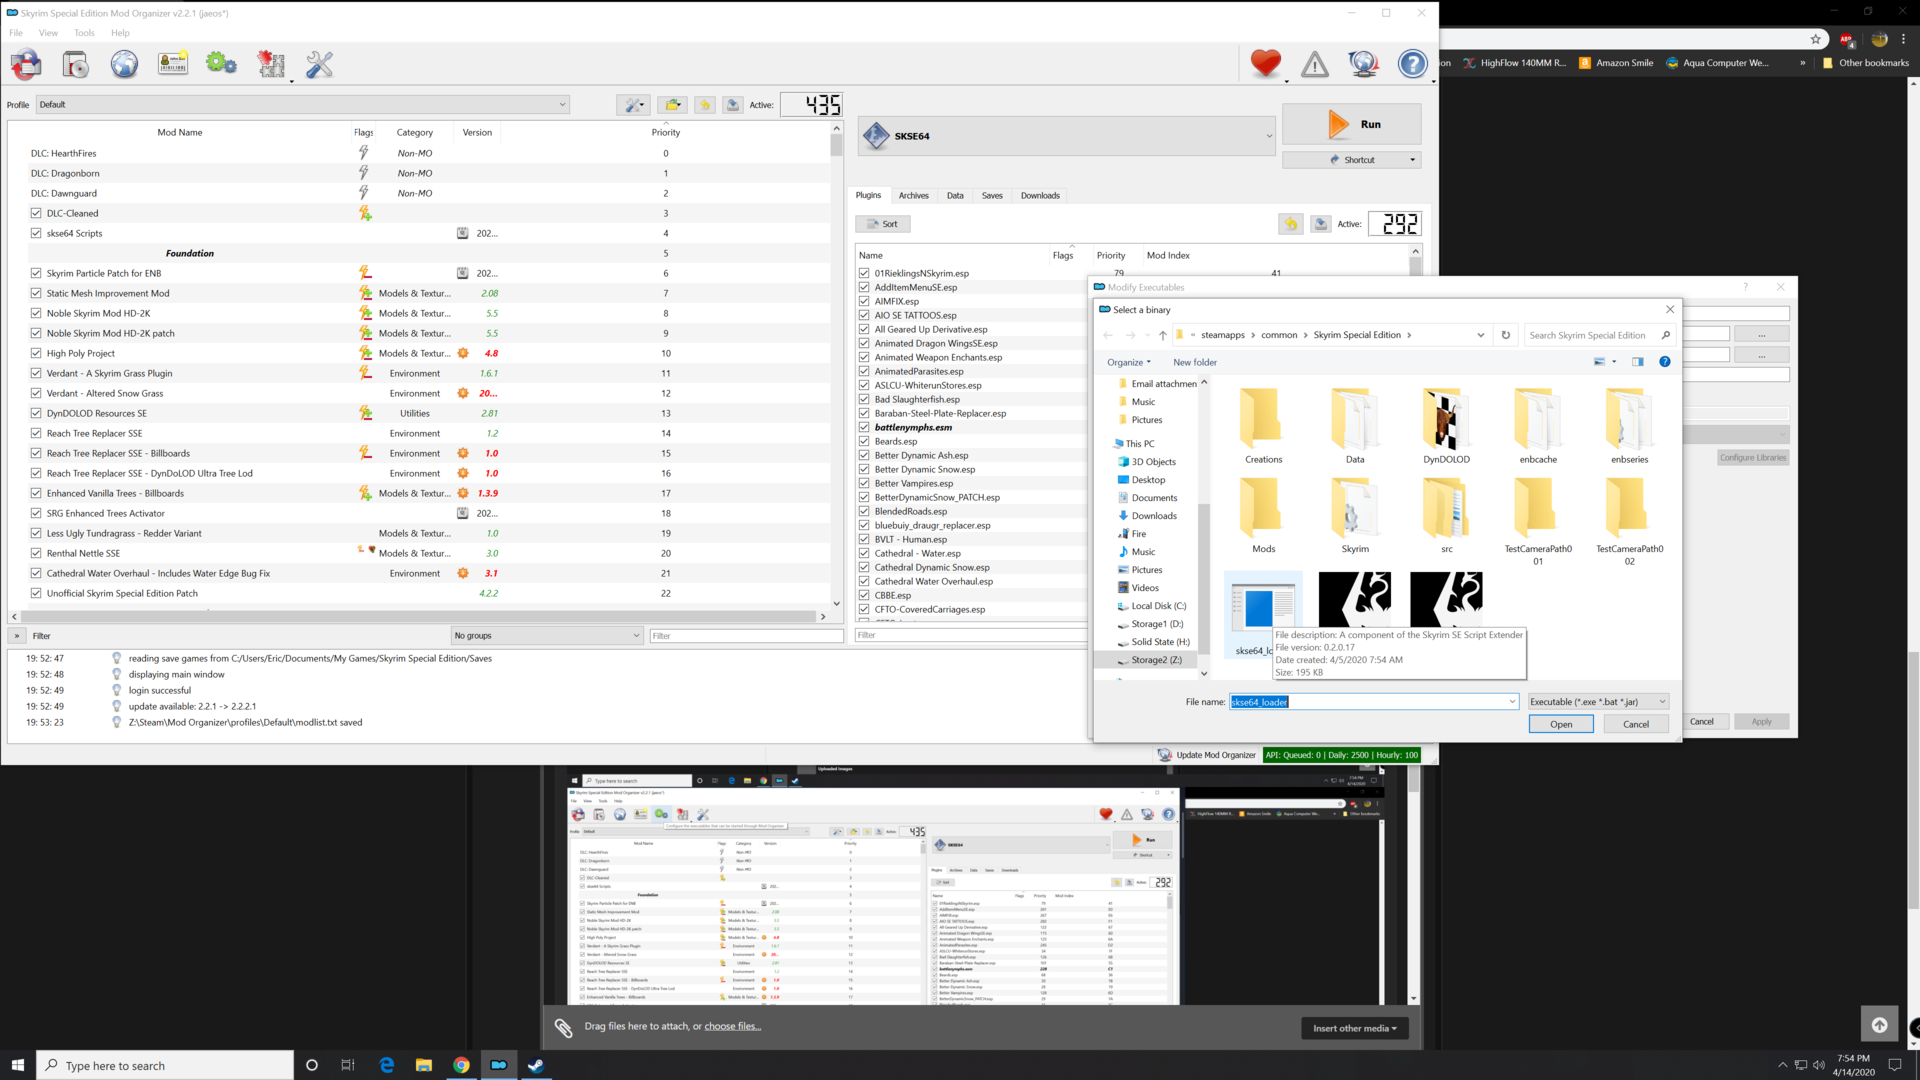Open Steam from the Windows taskbar
Image resolution: width=1920 pixels, height=1080 pixels.
pos(535,1065)
